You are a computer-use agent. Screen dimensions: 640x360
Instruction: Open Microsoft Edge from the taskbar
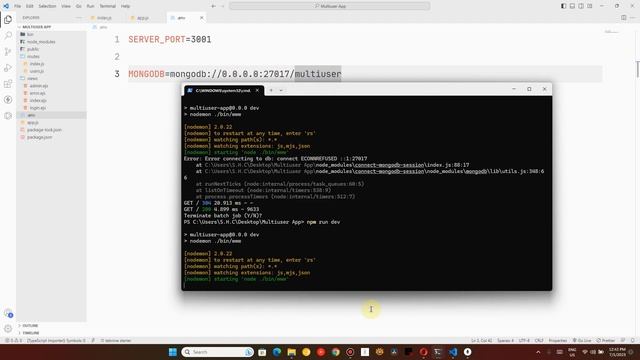[277, 352]
